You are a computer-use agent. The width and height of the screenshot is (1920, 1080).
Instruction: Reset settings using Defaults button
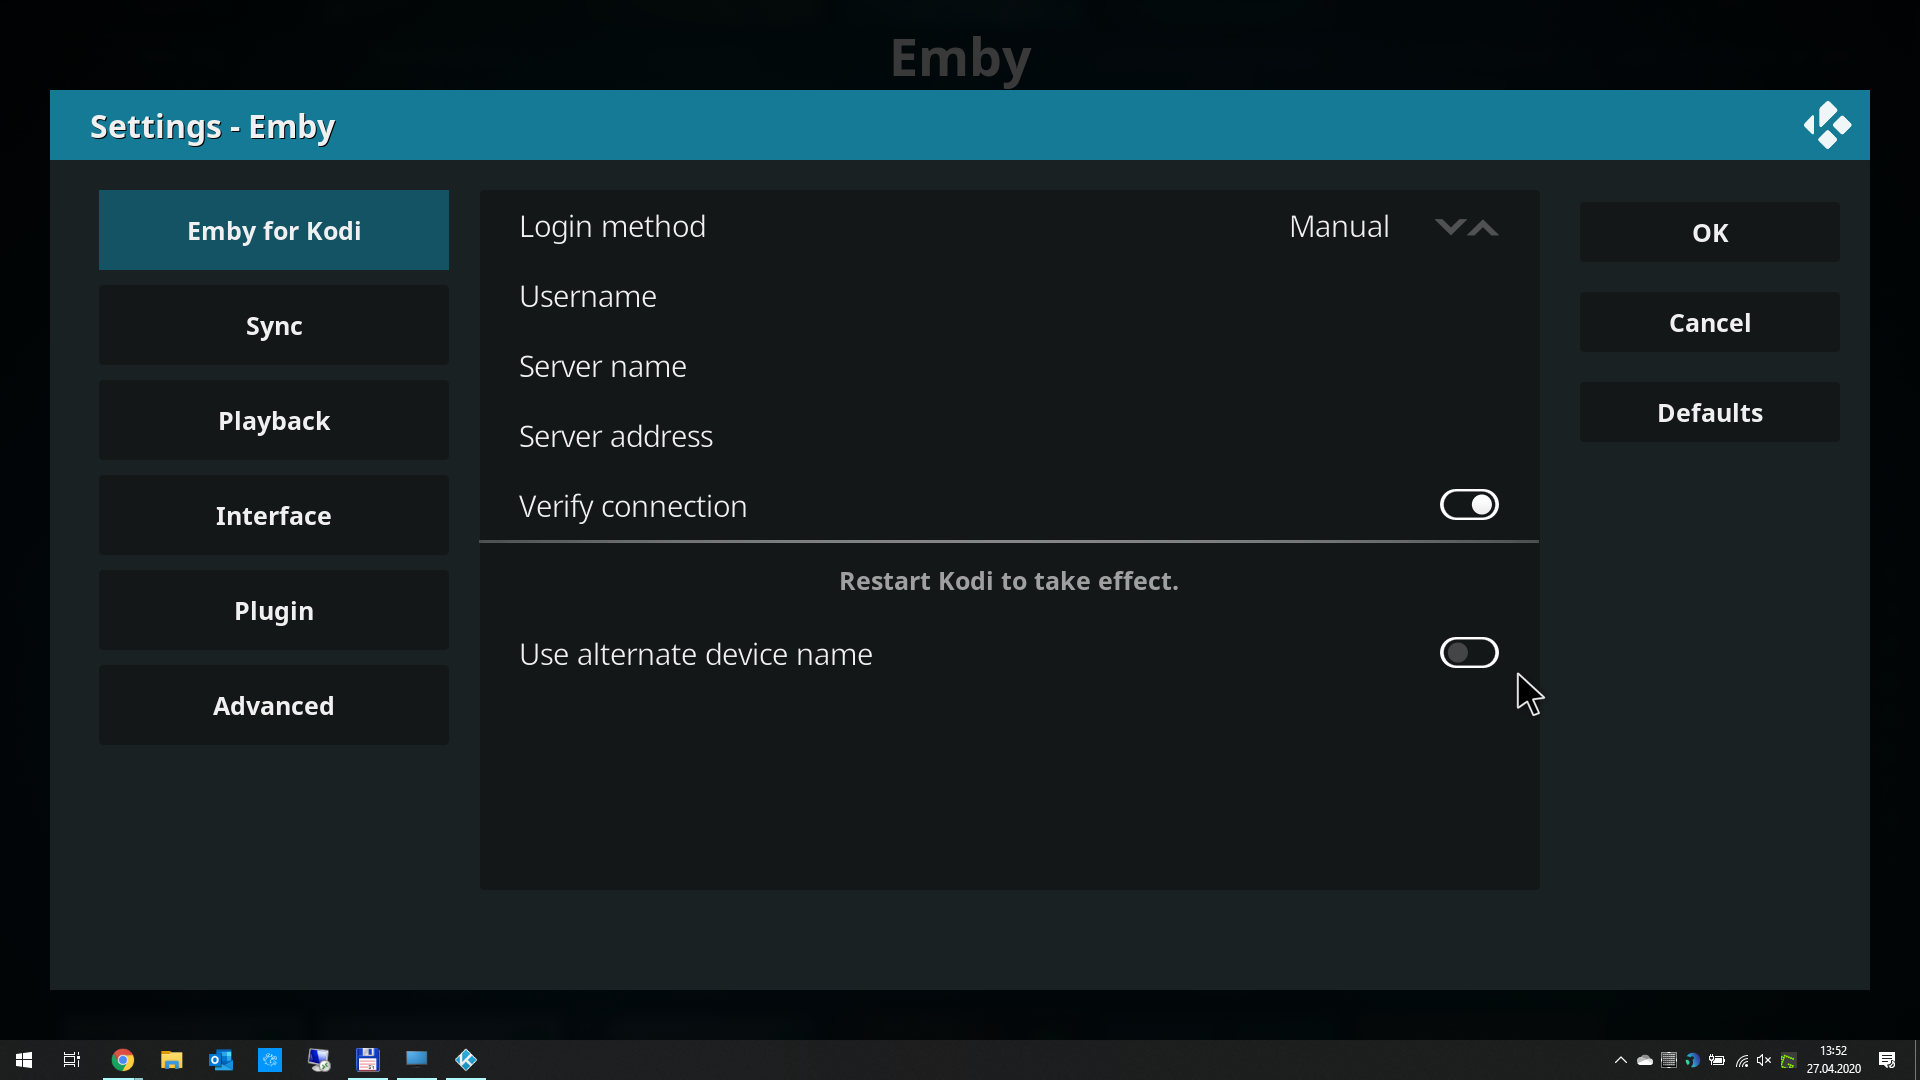1710,412
